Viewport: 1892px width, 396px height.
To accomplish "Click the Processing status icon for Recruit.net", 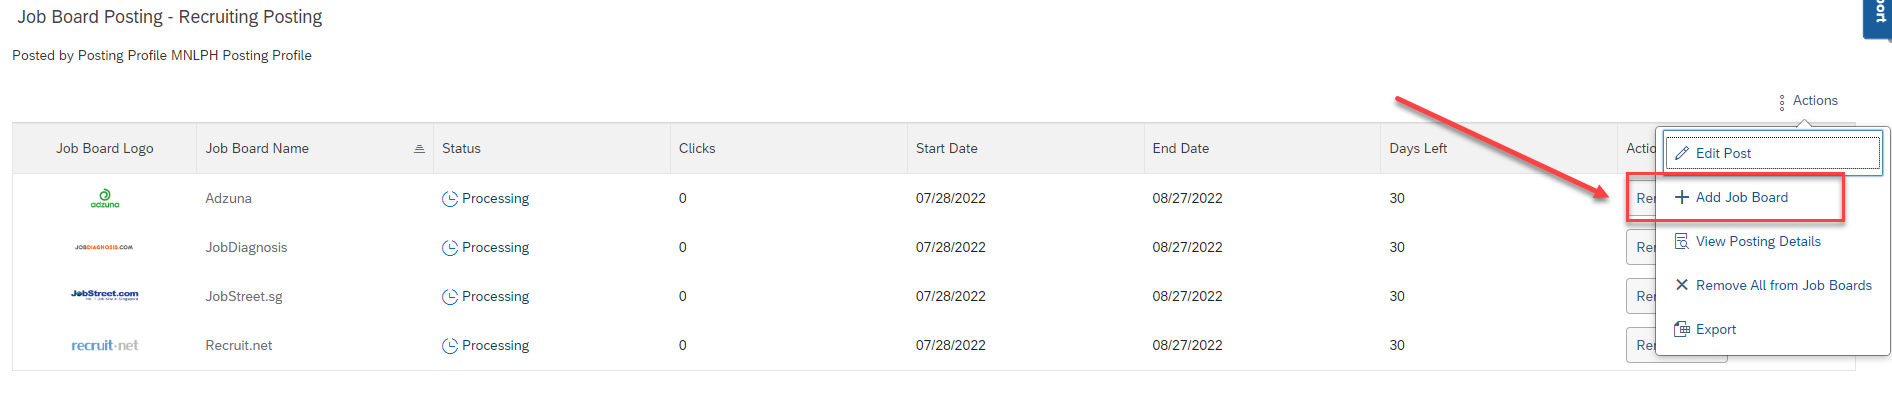I will 450,346.
